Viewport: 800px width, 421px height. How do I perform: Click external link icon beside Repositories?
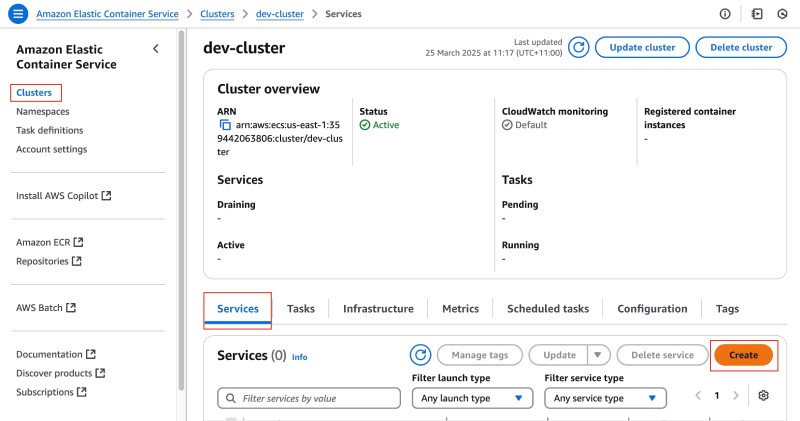77,261
